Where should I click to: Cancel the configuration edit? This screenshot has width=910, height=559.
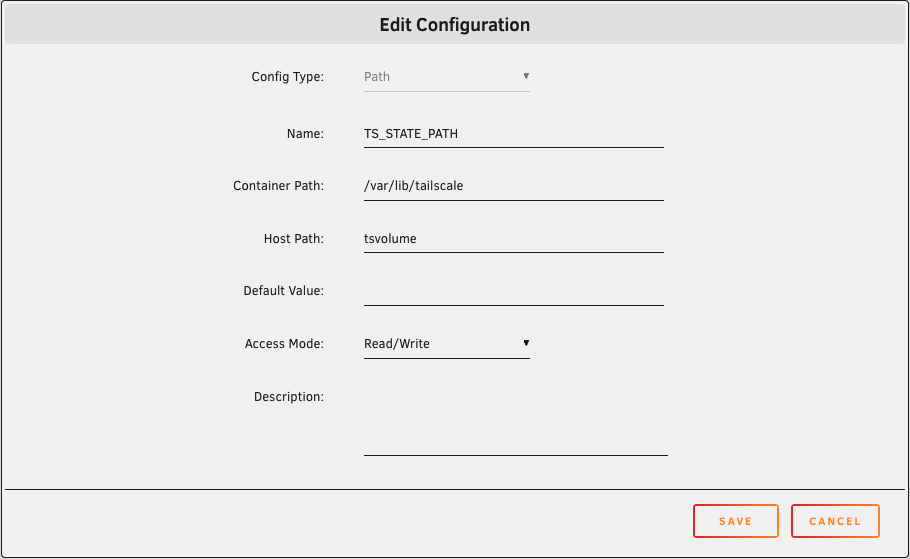834,521
